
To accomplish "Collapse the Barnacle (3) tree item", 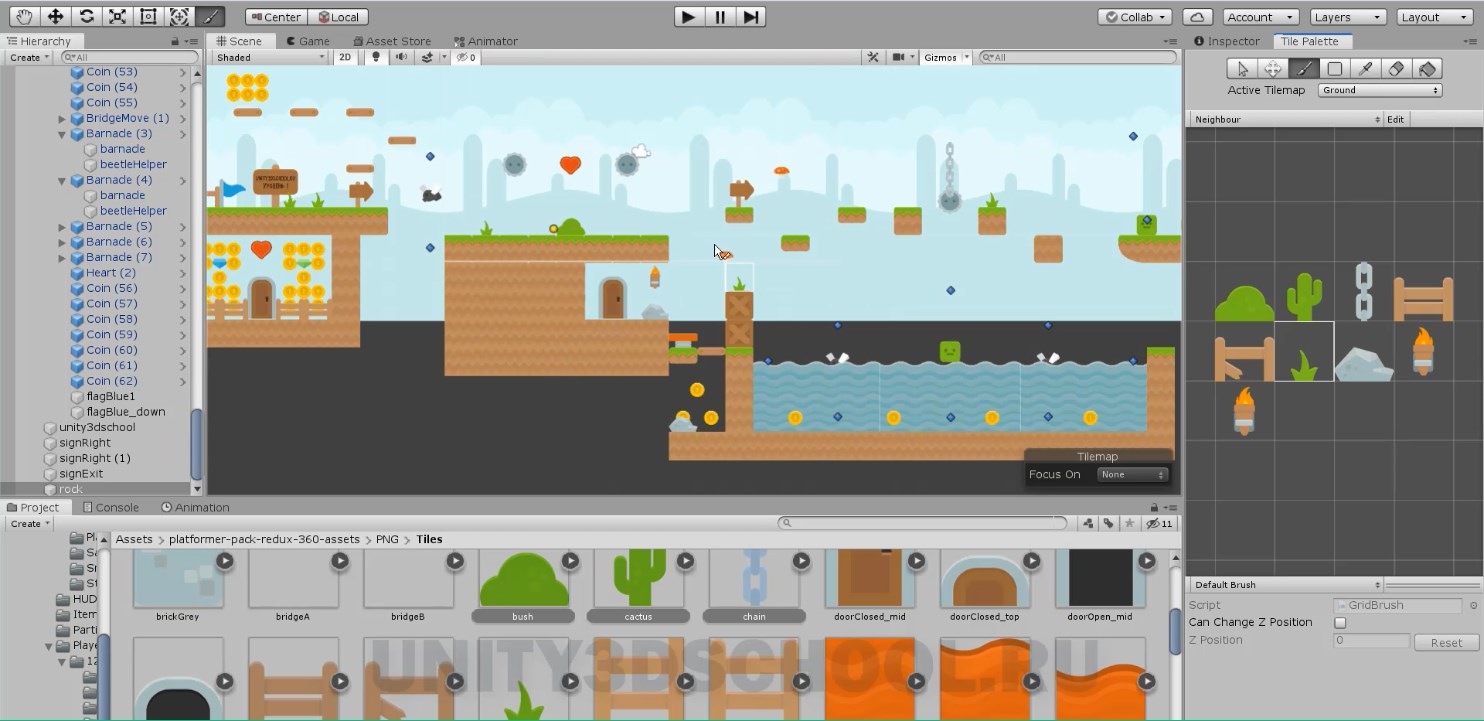I will click(62, 134).
